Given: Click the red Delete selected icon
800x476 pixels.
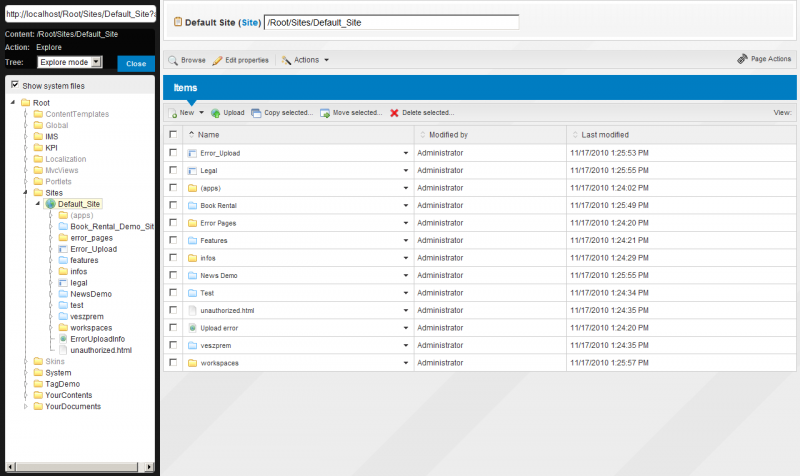Looking at the screenshot, I should pos(394,113).
